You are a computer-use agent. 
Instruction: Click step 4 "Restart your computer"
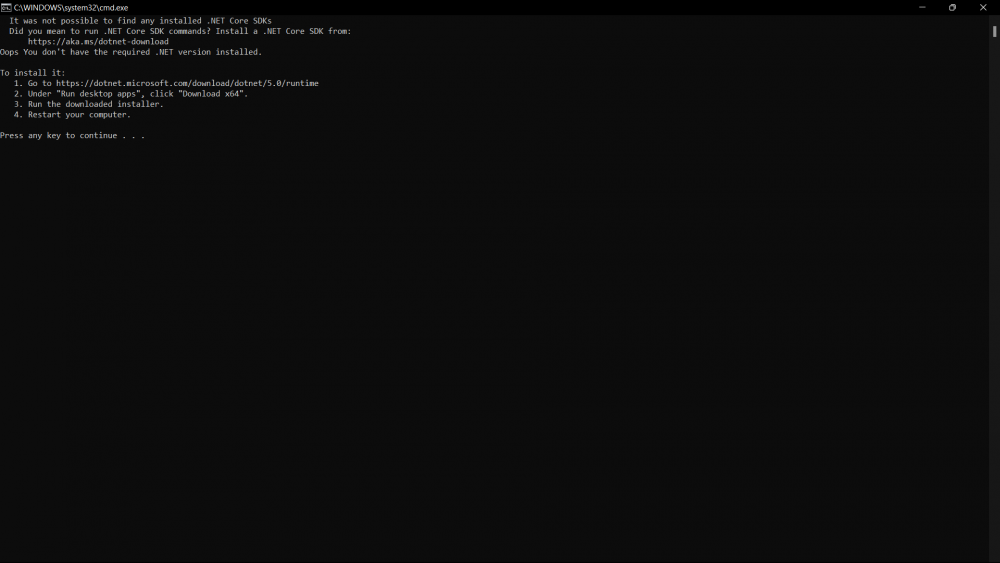[x=79, y=115]
